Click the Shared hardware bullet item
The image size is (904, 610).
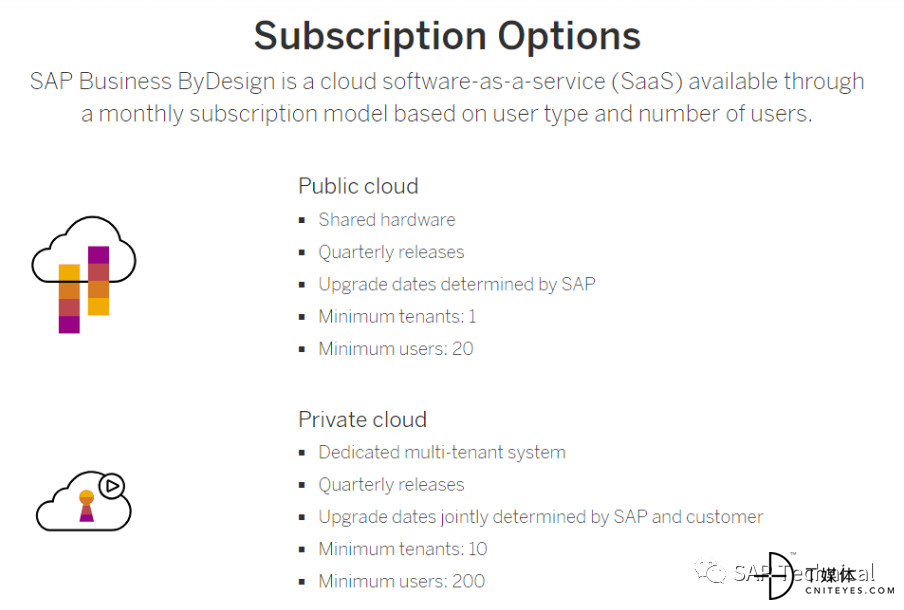click(x=387, y=220)
